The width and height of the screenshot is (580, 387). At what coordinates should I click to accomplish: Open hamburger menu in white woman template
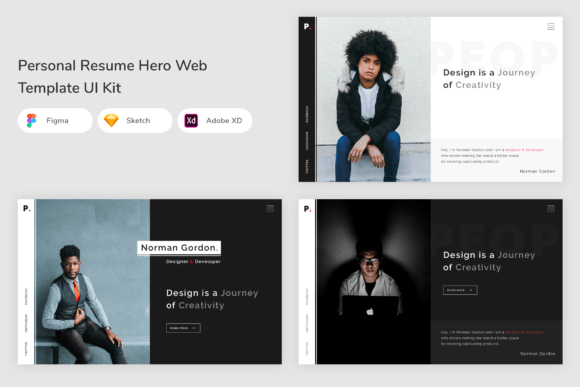(x=551, y=26)
